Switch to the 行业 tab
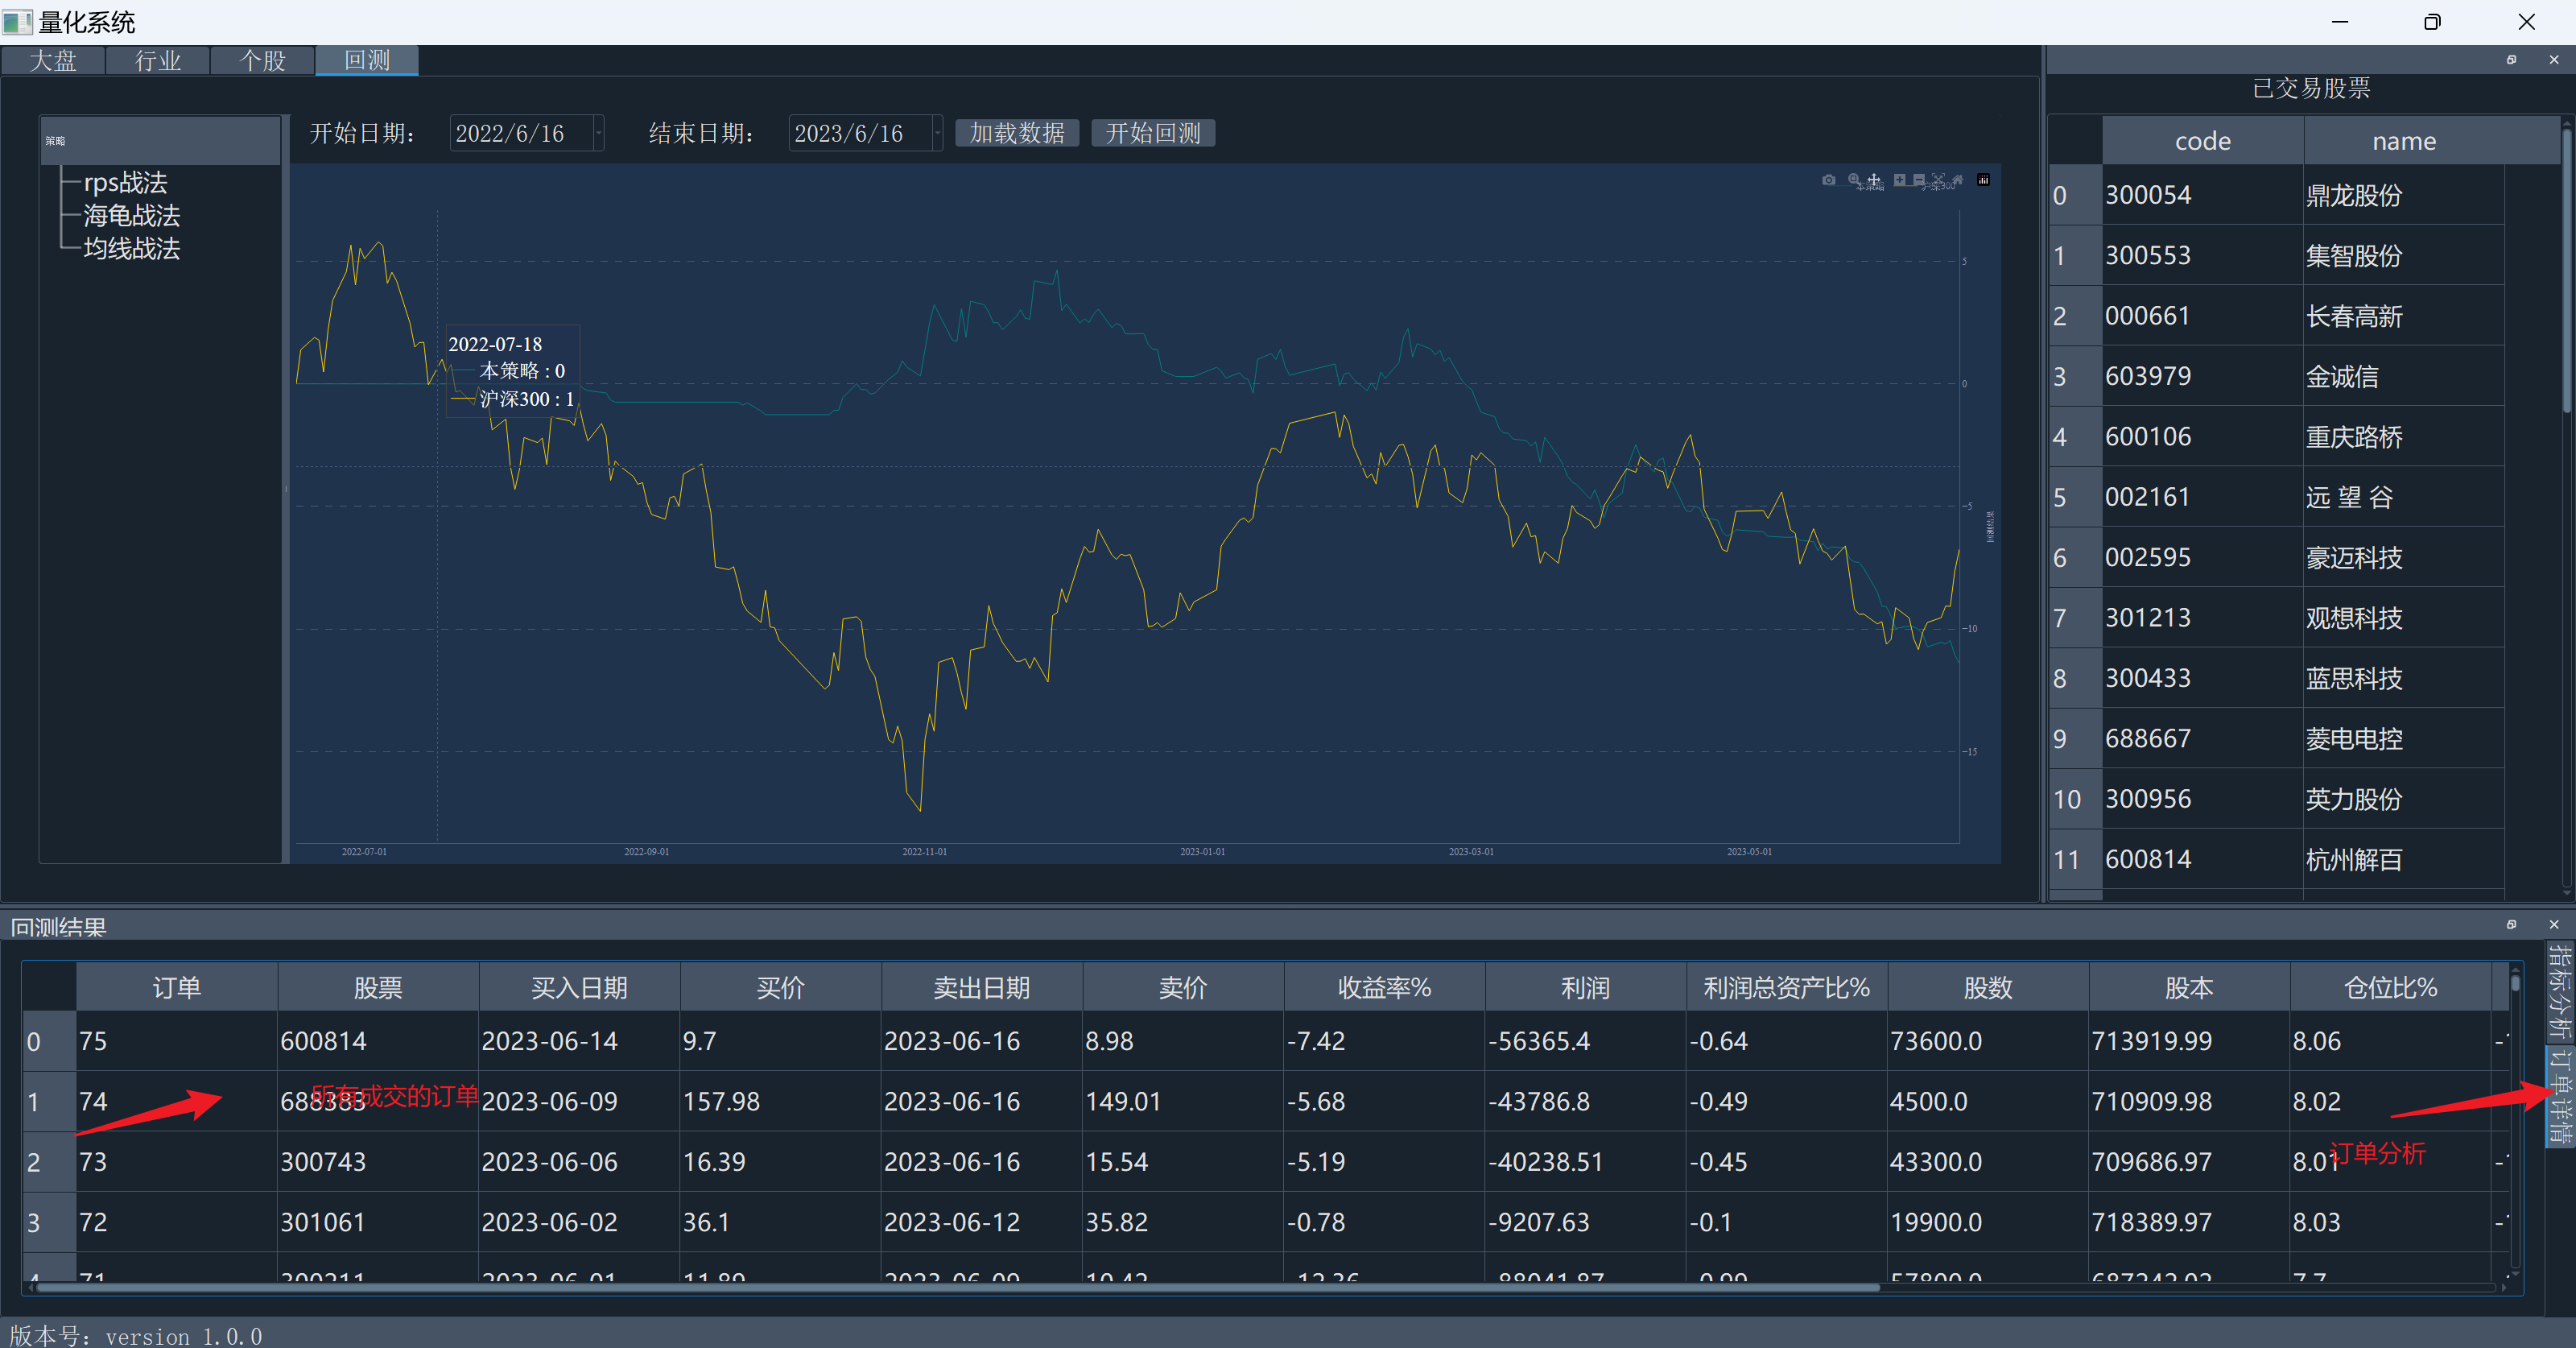Viewport: 2576px width, 1348px height. pos(158,60)
